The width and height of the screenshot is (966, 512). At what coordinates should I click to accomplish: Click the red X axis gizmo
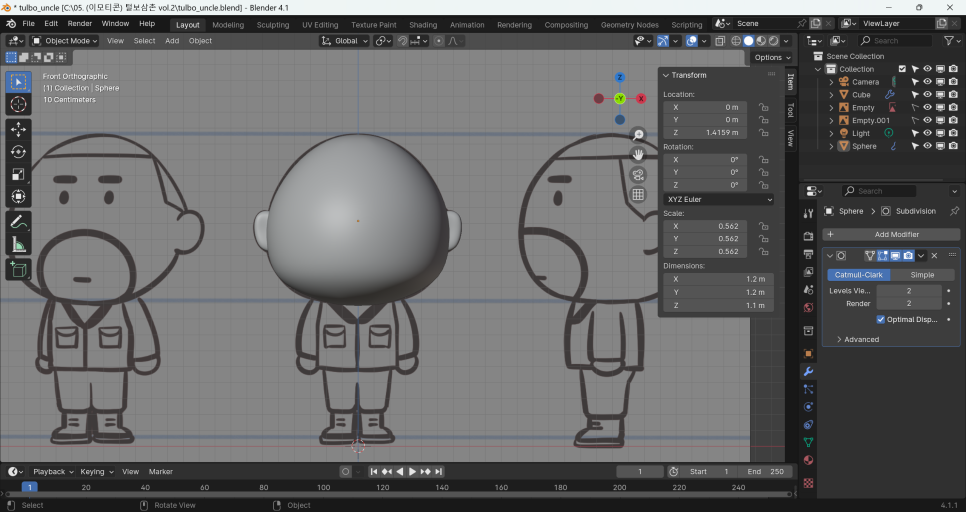(641, 99)
